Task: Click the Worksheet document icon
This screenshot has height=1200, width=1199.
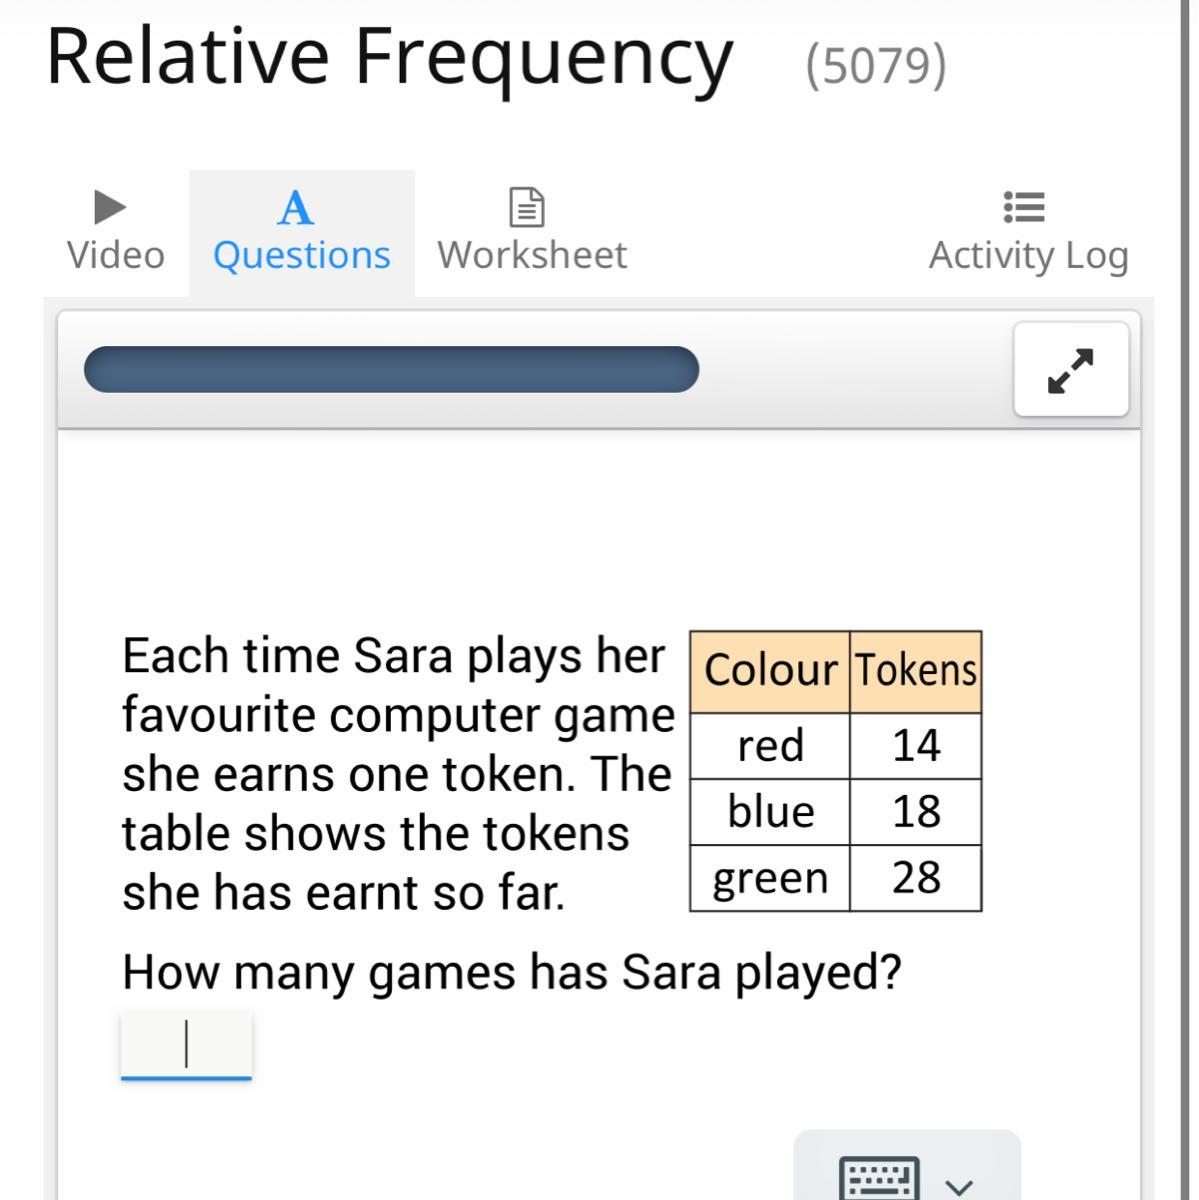Action: pyautogui.click(x=527, y=207)
